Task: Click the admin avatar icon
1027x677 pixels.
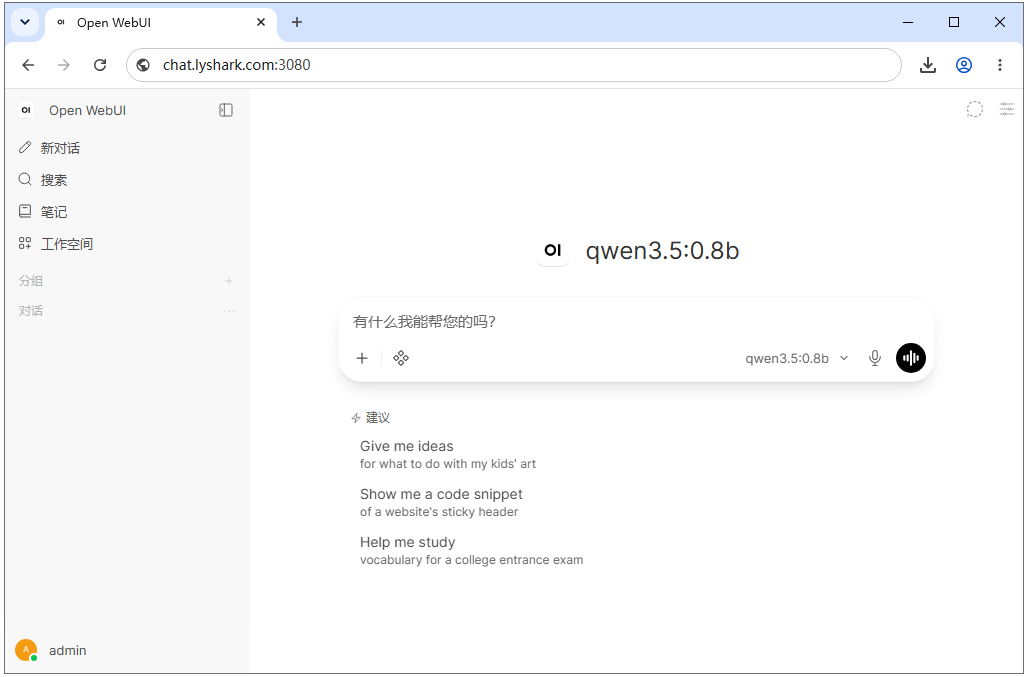Action: click(26, 650)
